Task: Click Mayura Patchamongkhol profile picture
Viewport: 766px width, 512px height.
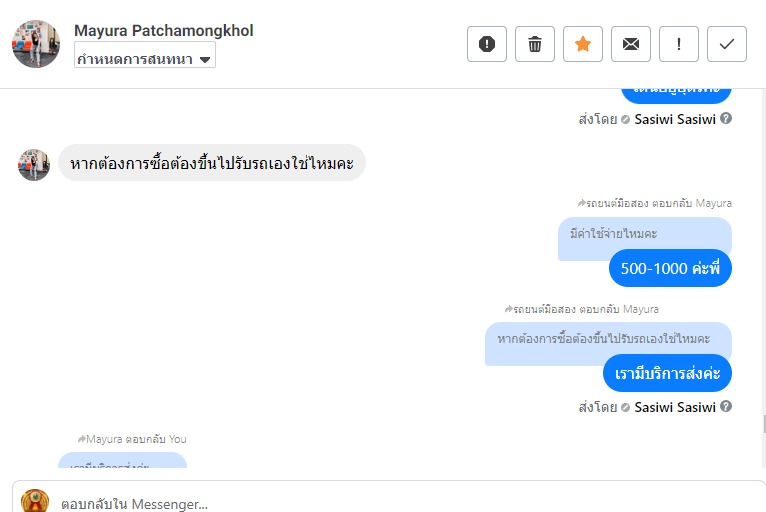Action: point(36,44)
